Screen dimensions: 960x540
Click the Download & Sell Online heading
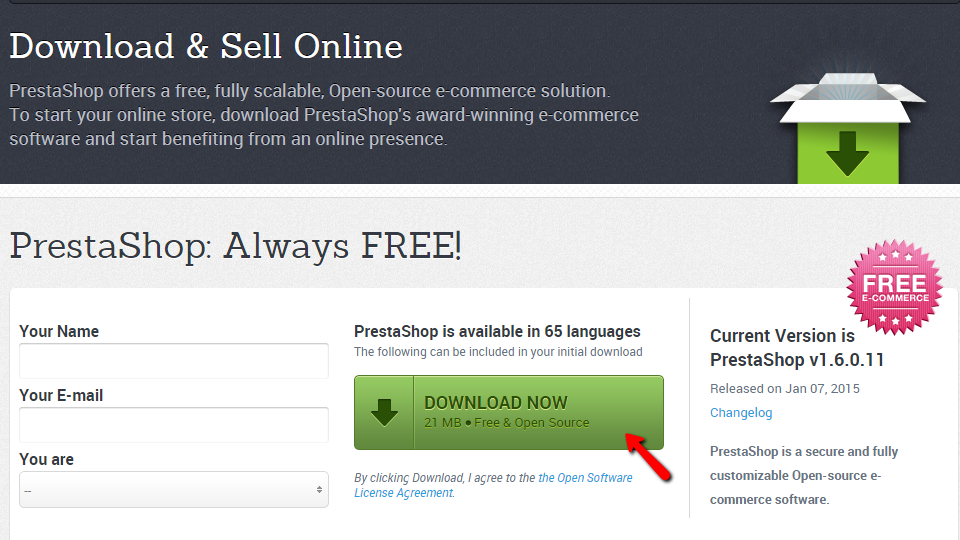[206, 46]
